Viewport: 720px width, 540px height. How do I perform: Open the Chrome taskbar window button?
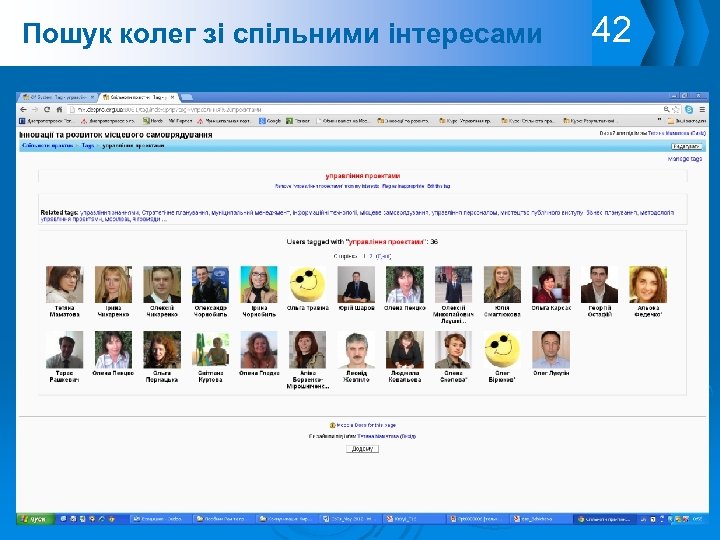605,519
